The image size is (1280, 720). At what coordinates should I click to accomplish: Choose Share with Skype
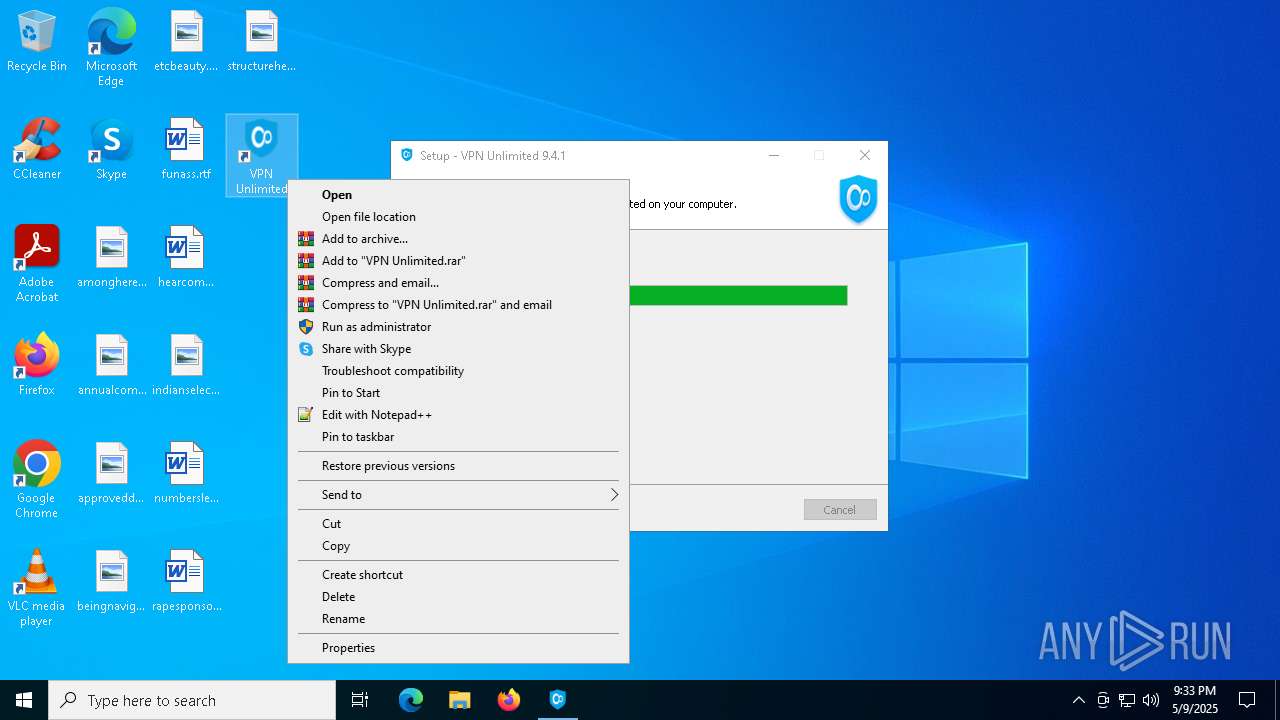click(458, 349)
